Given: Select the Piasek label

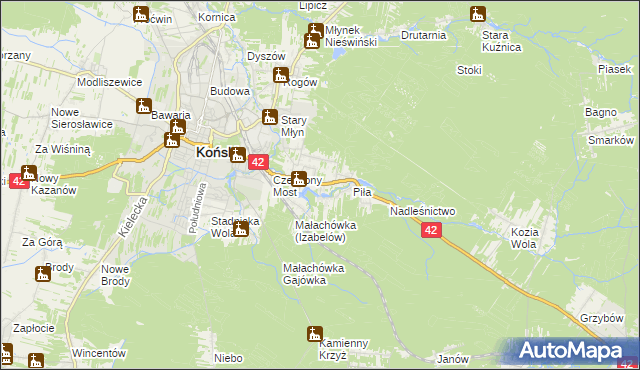Looking at the screenshot, I should (x=615, y=69).
